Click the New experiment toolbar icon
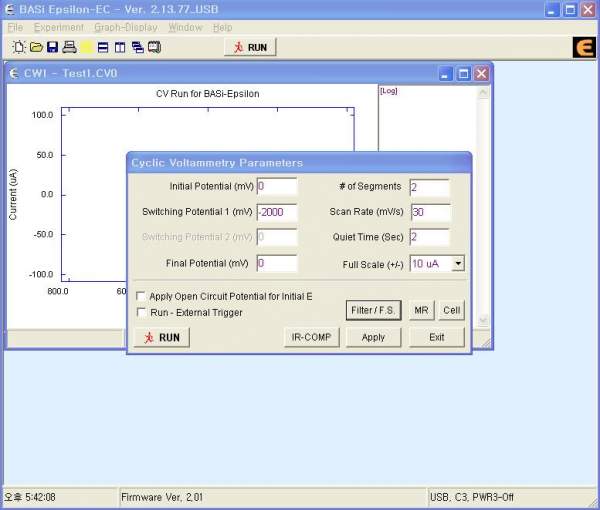The image size is (600, 510). (x=18, y=47)
